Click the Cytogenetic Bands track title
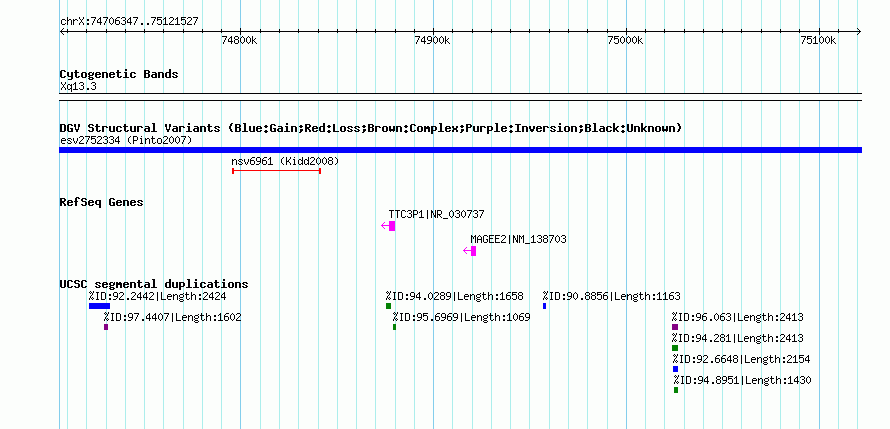 pos(119,74)
